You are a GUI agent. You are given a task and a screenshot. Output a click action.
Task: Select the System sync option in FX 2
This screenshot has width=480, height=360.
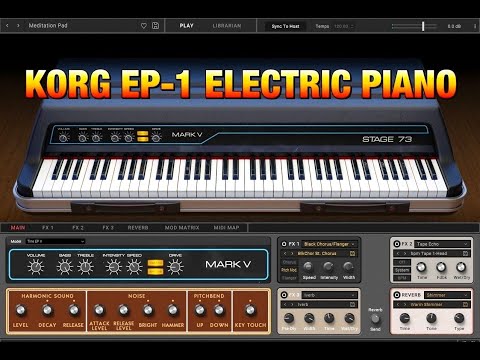pos(402,270)
